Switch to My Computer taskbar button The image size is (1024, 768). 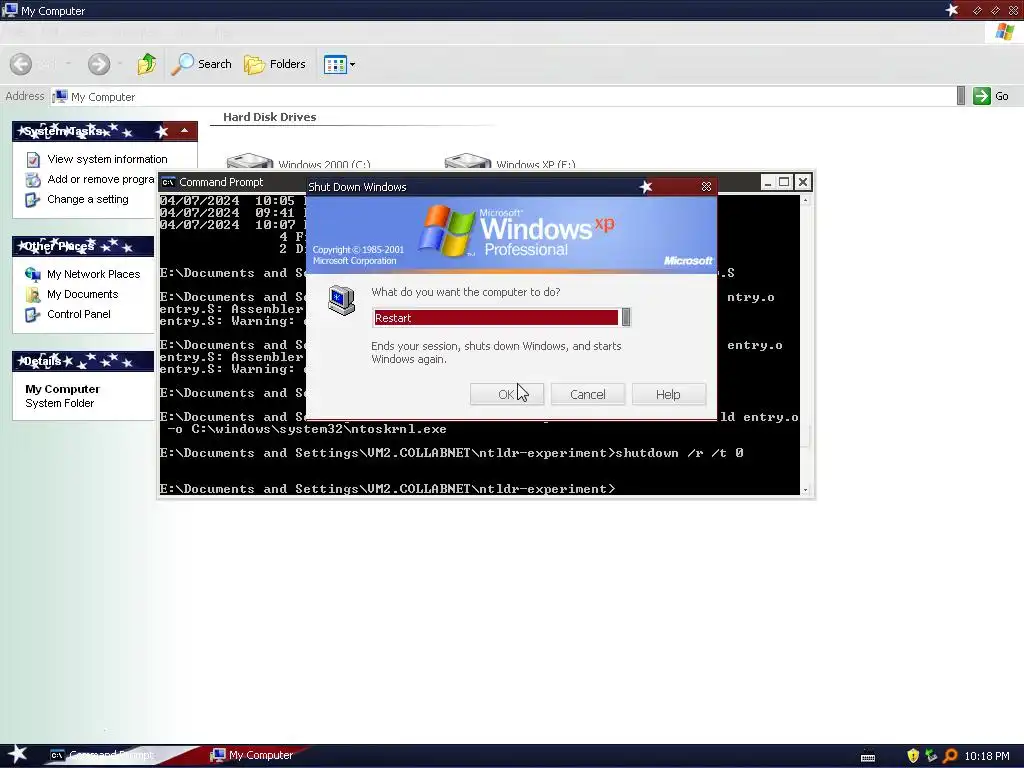click(x=252, y=756)
